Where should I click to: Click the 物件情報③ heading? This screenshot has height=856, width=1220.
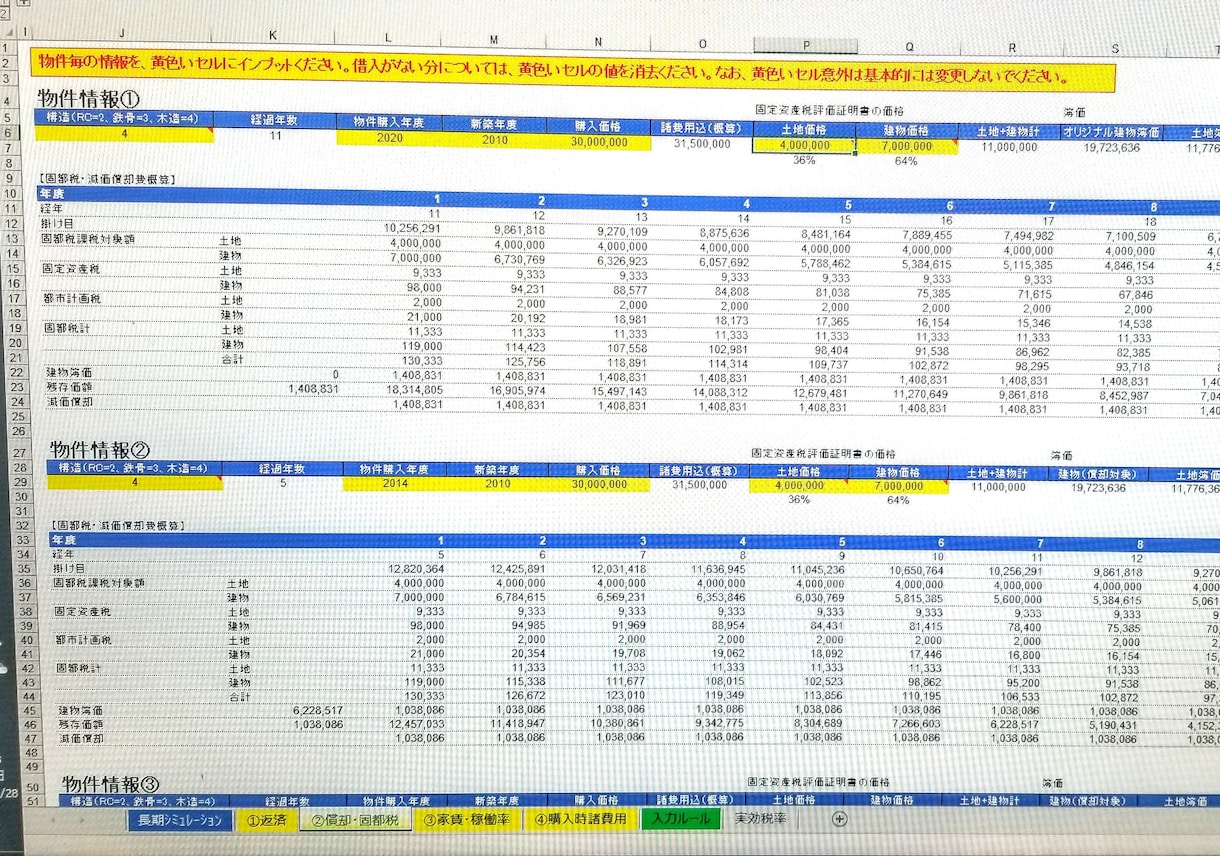click(111, 783)
